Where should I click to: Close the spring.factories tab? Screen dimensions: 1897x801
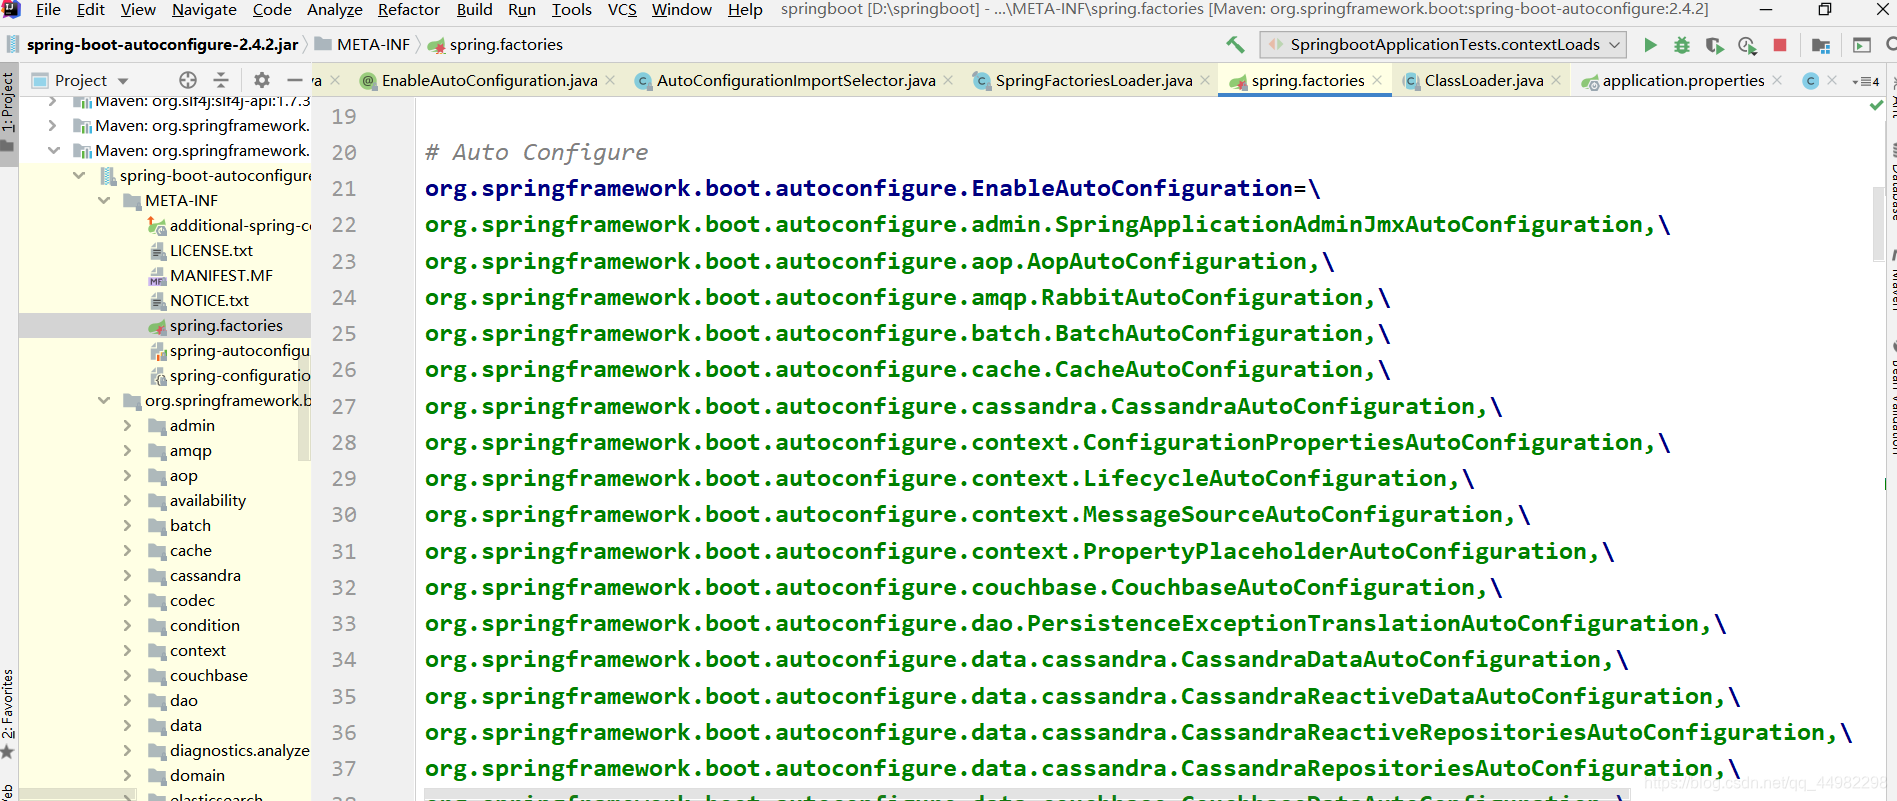[1378, 80]
